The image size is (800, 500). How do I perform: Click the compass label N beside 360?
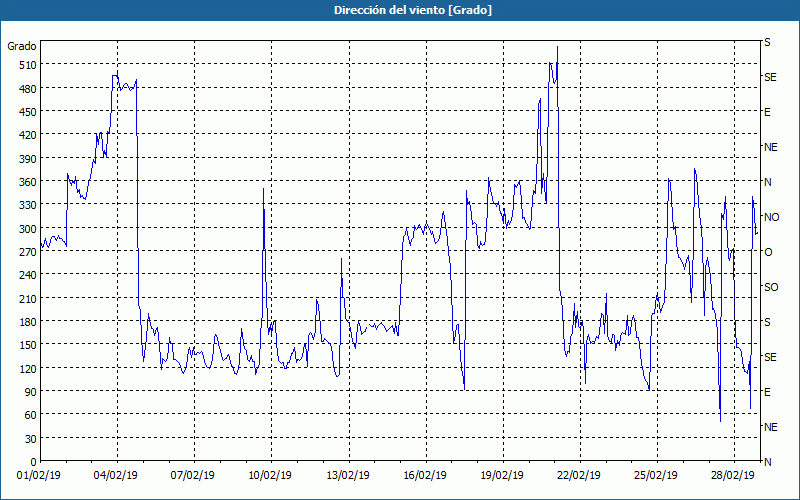tap(767, 182)
